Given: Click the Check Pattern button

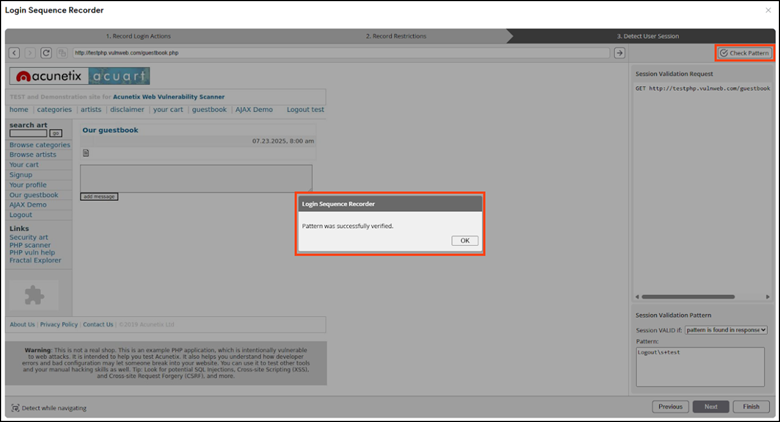Looking at the screenshot, I should click(745, 53).
